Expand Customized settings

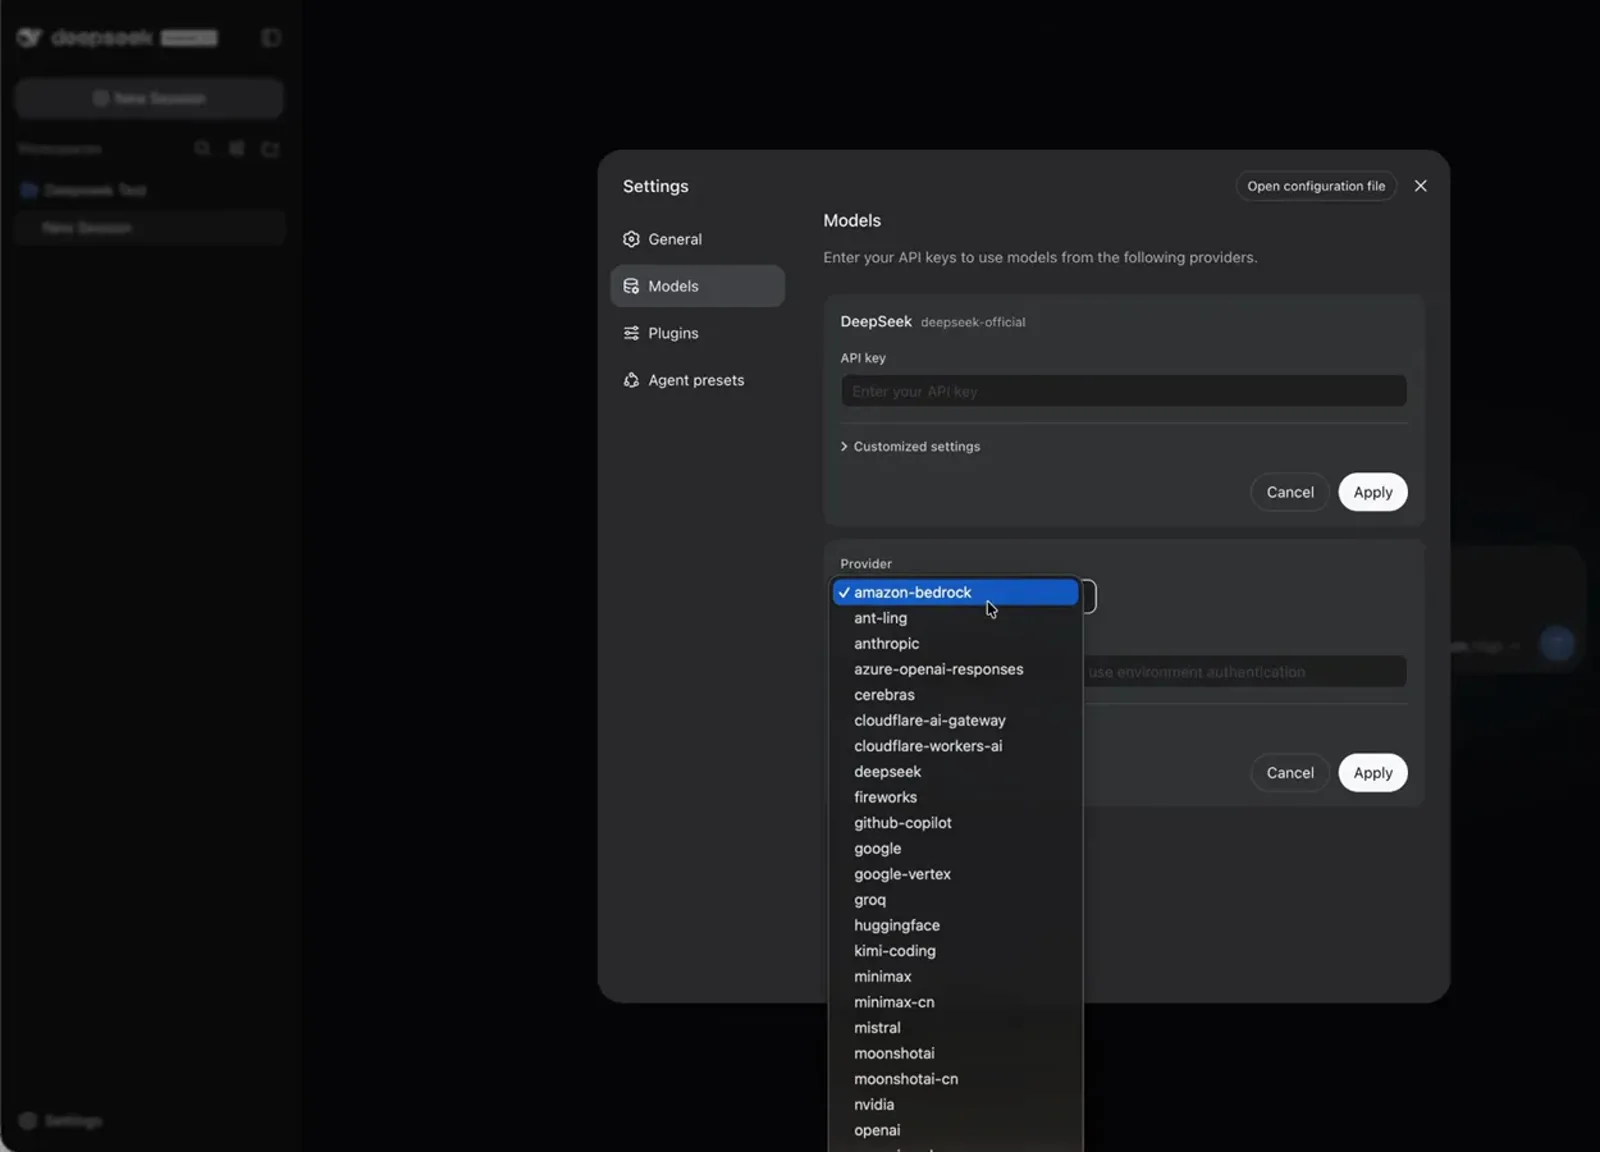pos(910,447)
